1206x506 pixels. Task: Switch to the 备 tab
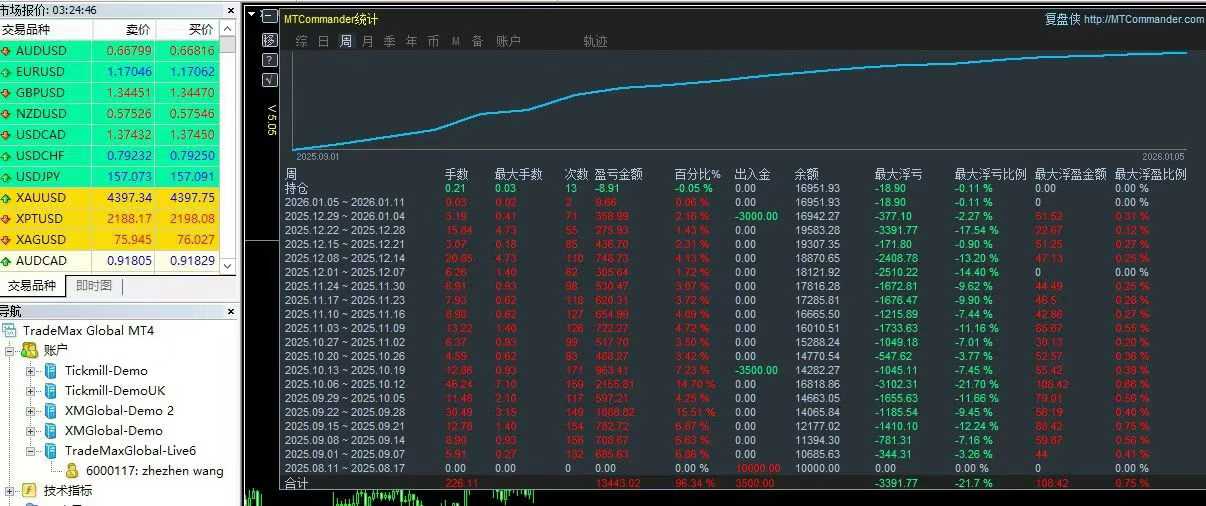(477, 41)
